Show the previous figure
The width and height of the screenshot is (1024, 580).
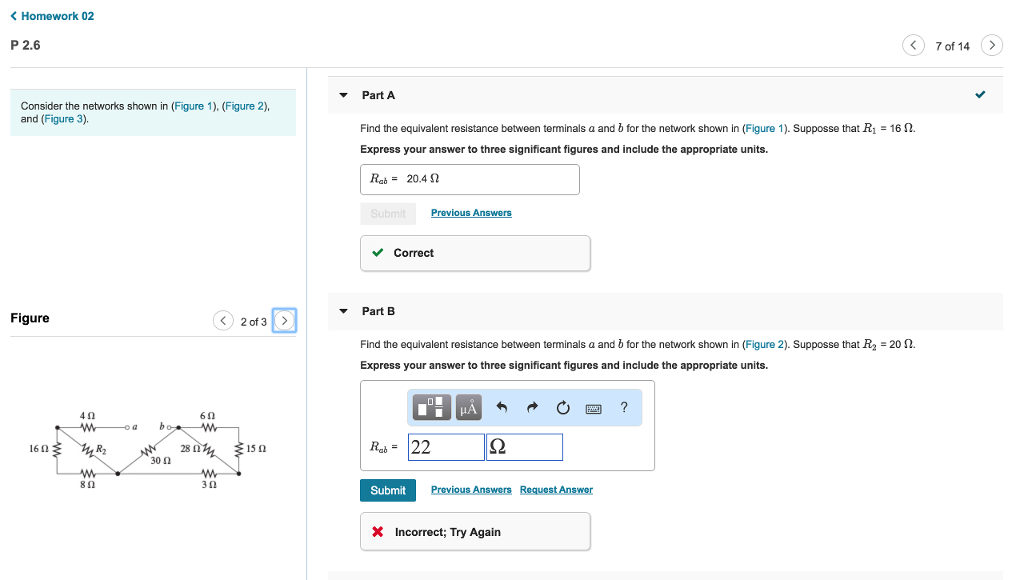tap(223, 321)
